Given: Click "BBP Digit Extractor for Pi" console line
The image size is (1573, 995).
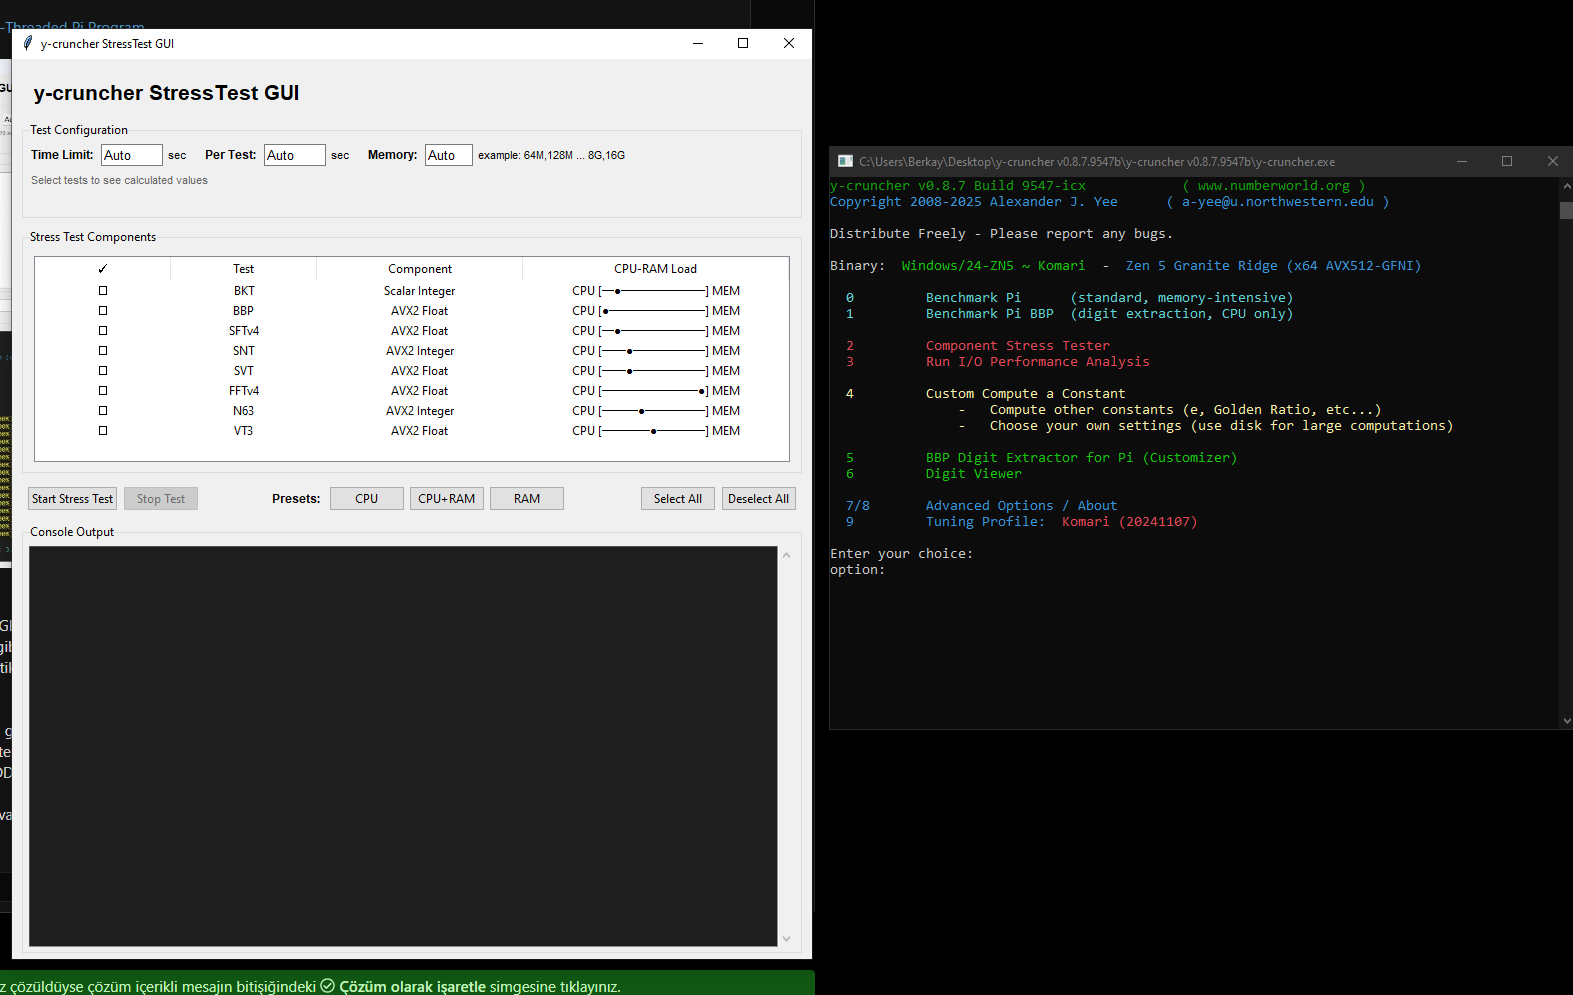Looking at the screenshot, I should click(1030, 458).
